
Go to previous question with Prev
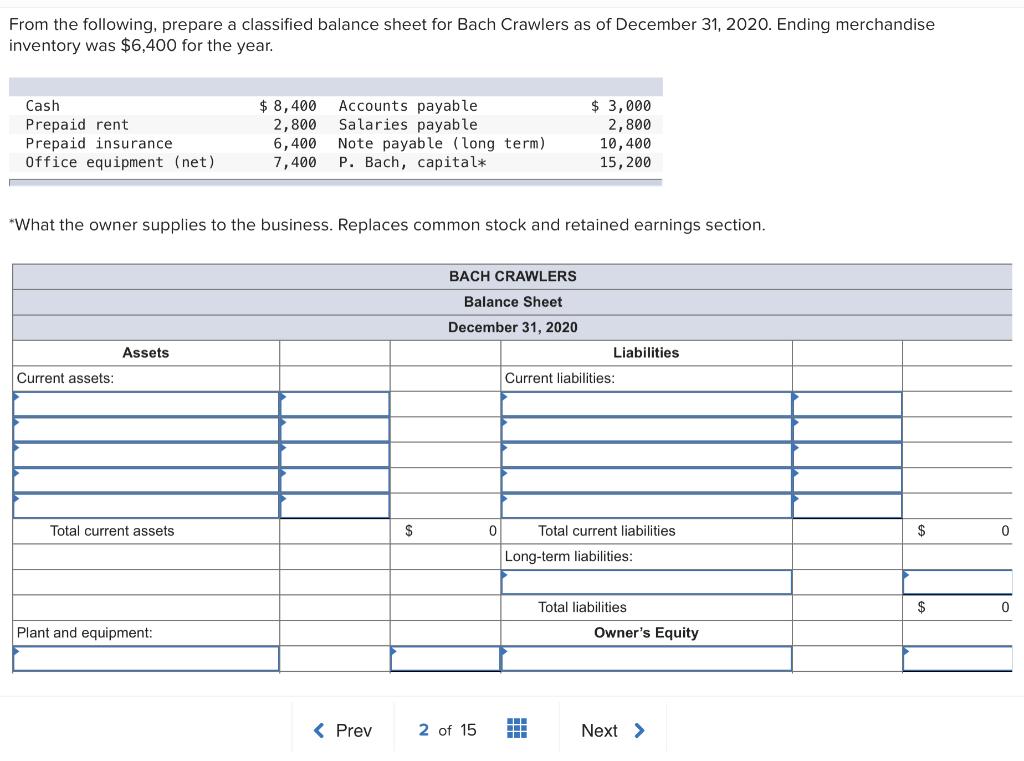tap(343, 730)
